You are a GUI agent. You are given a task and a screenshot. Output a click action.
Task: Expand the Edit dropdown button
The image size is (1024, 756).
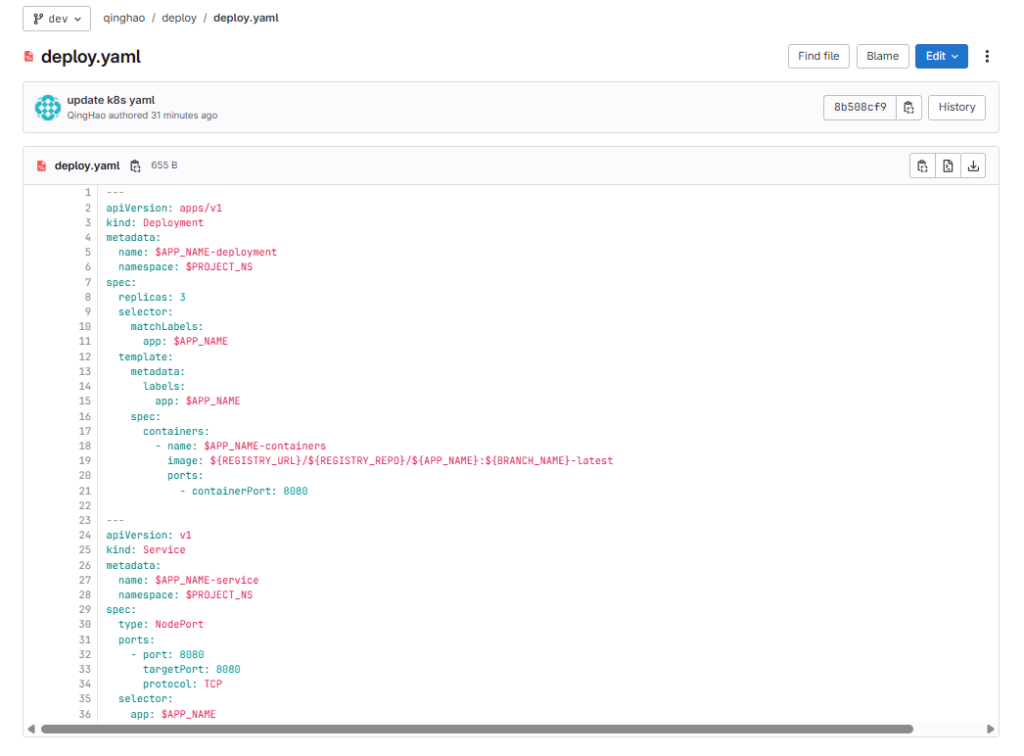(941, 56)
